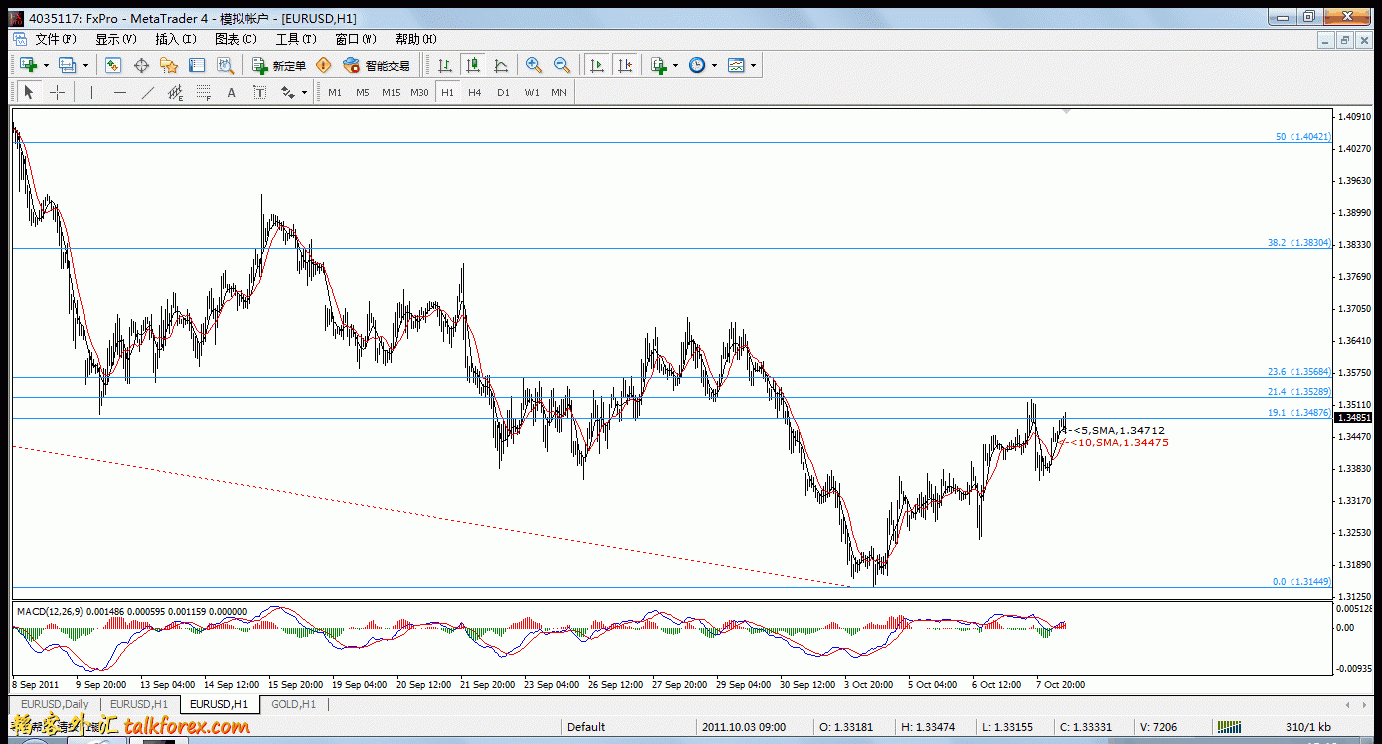Viewport: 1382px width, 744px height.
Task: Toggle 智能交易 auto trading button
Action: point(376,65)
